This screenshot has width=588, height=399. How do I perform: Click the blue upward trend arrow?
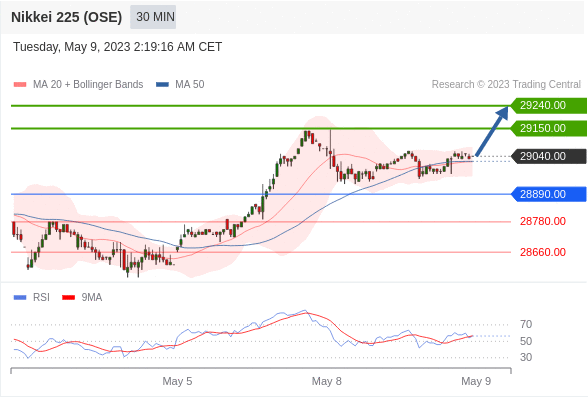(492, 131)
